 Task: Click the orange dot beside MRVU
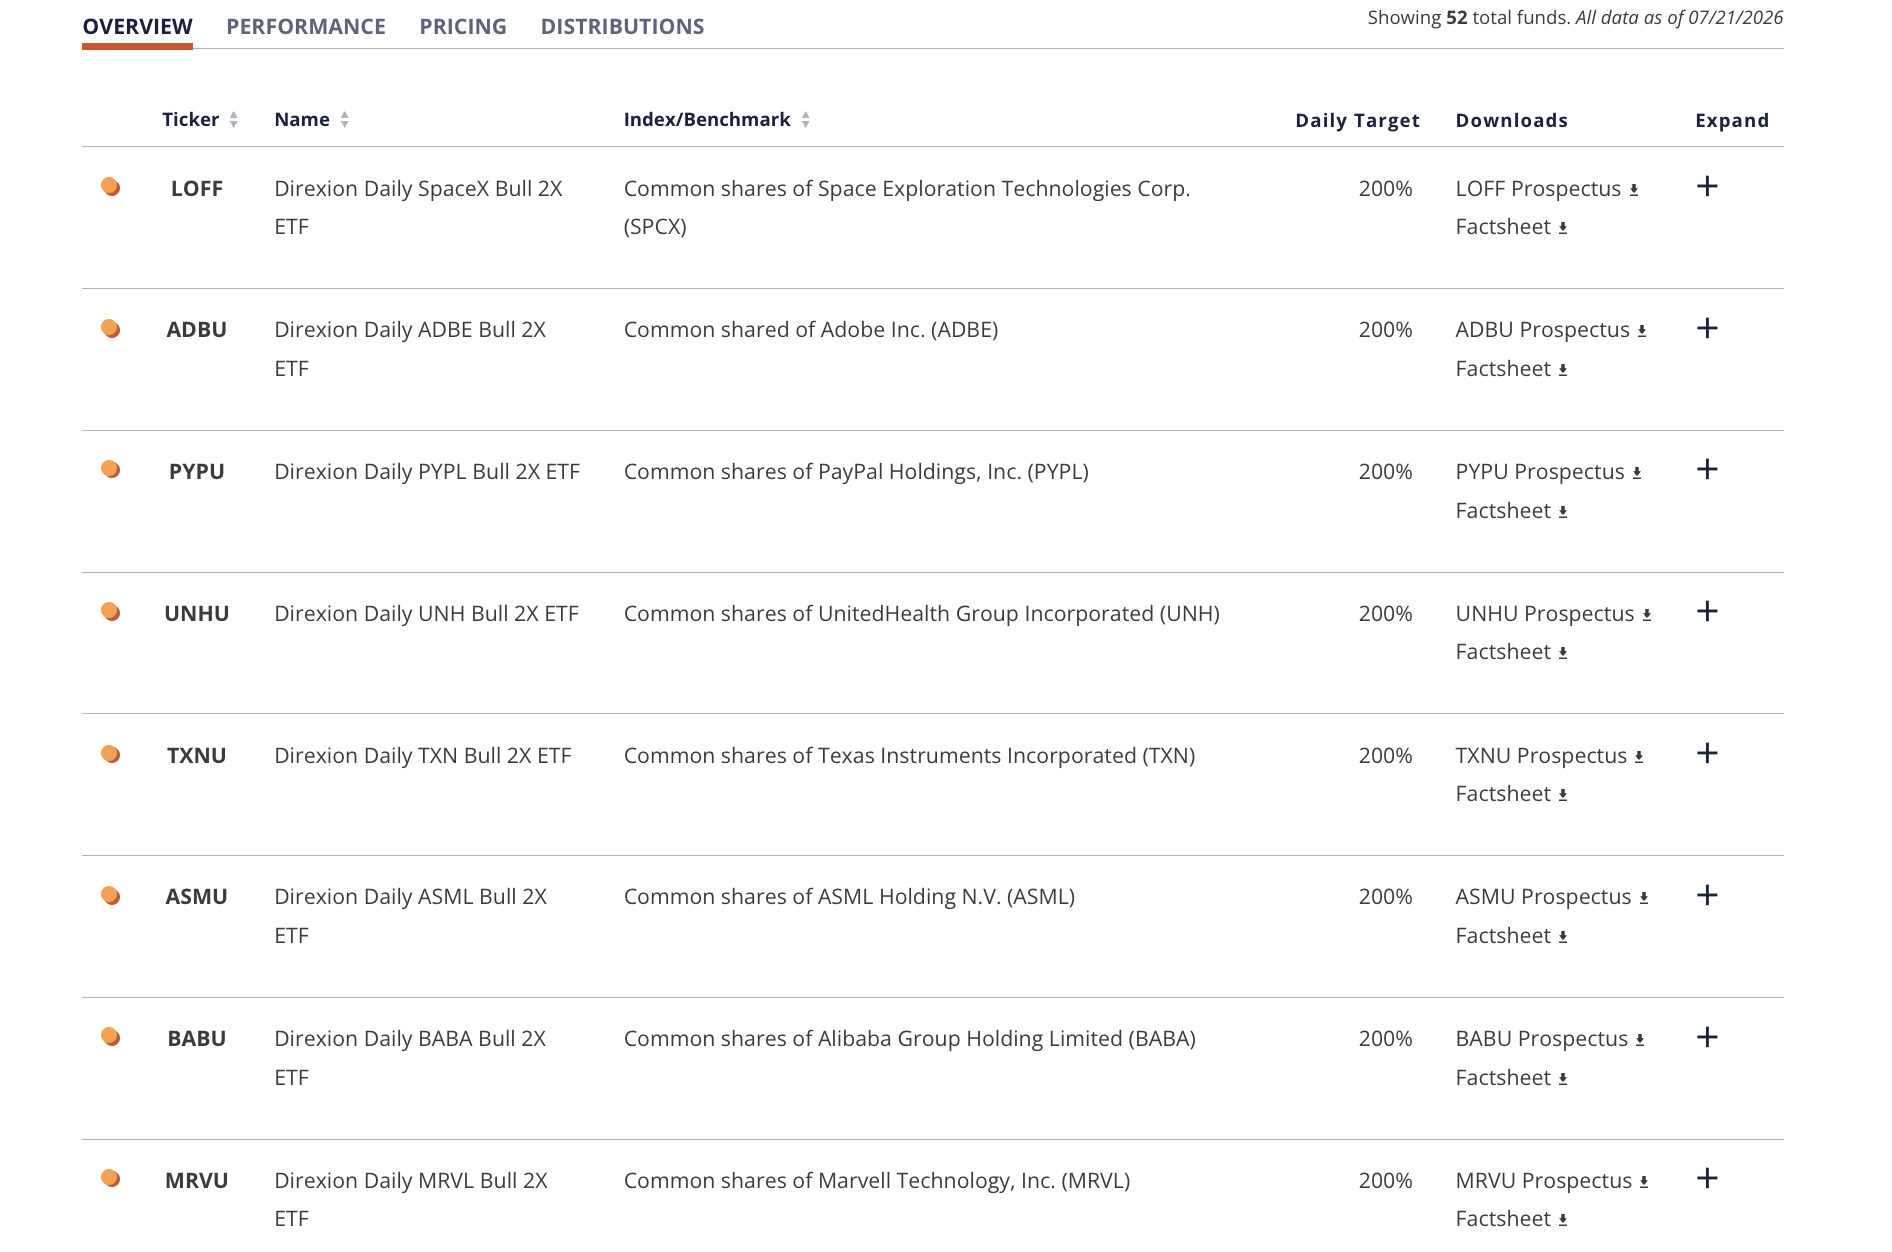(111, 1179)
